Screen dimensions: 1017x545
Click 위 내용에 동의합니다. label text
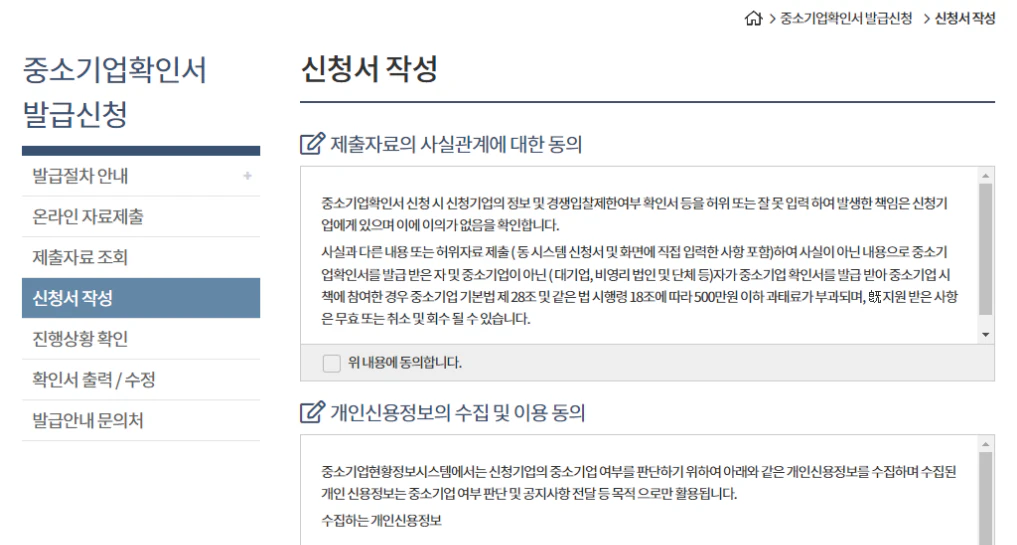[405, 363]
